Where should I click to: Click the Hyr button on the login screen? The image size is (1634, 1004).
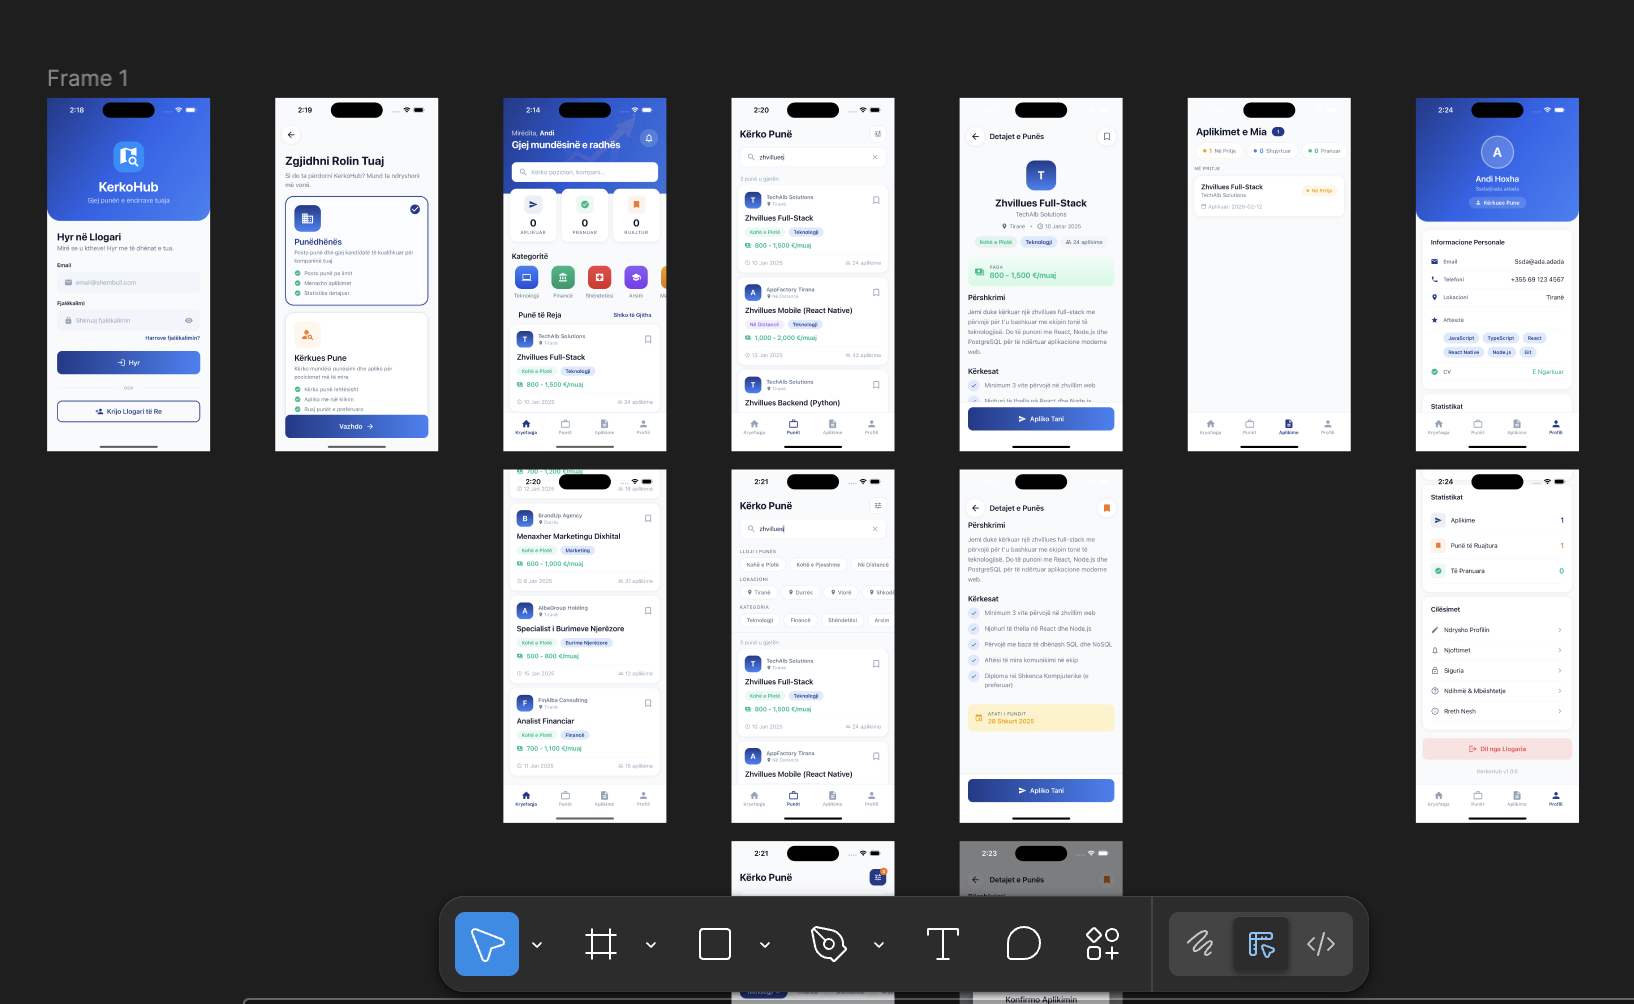(128, 363)
